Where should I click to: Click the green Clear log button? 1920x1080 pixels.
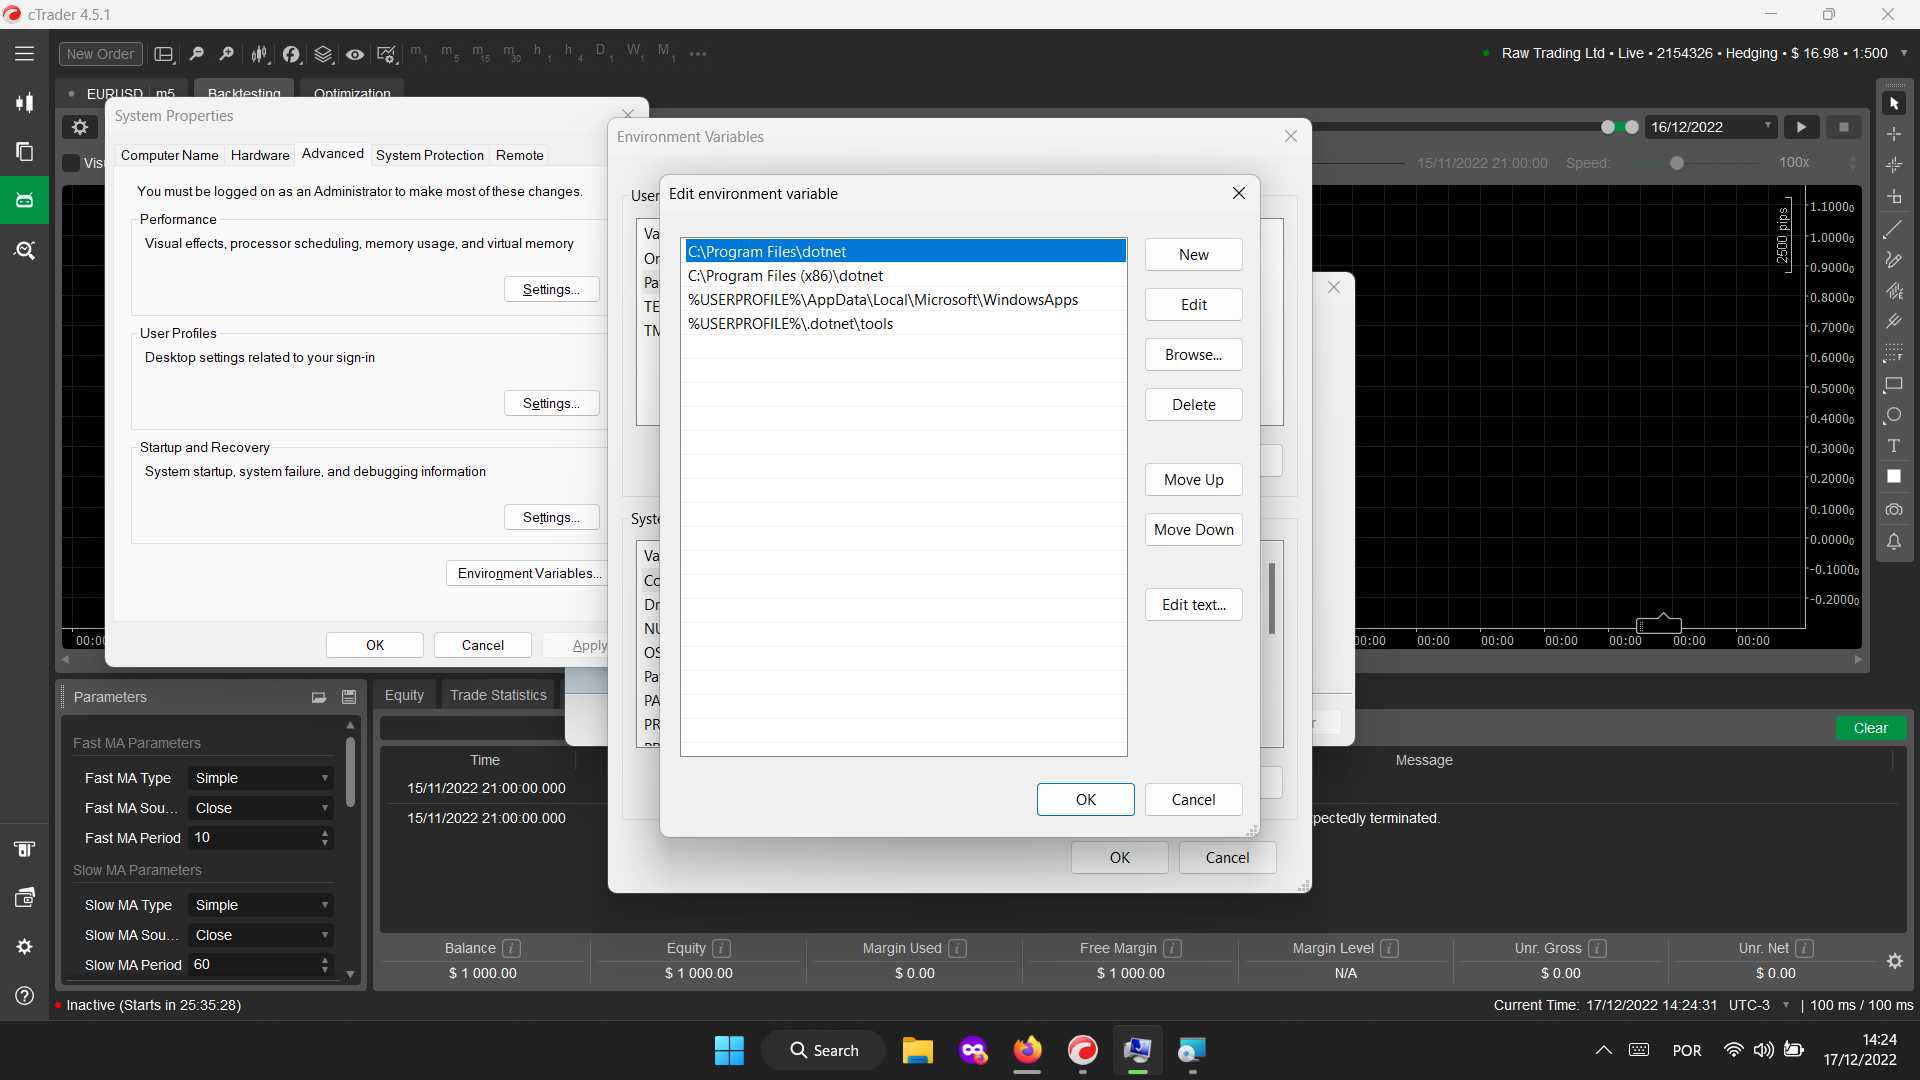1871,728
